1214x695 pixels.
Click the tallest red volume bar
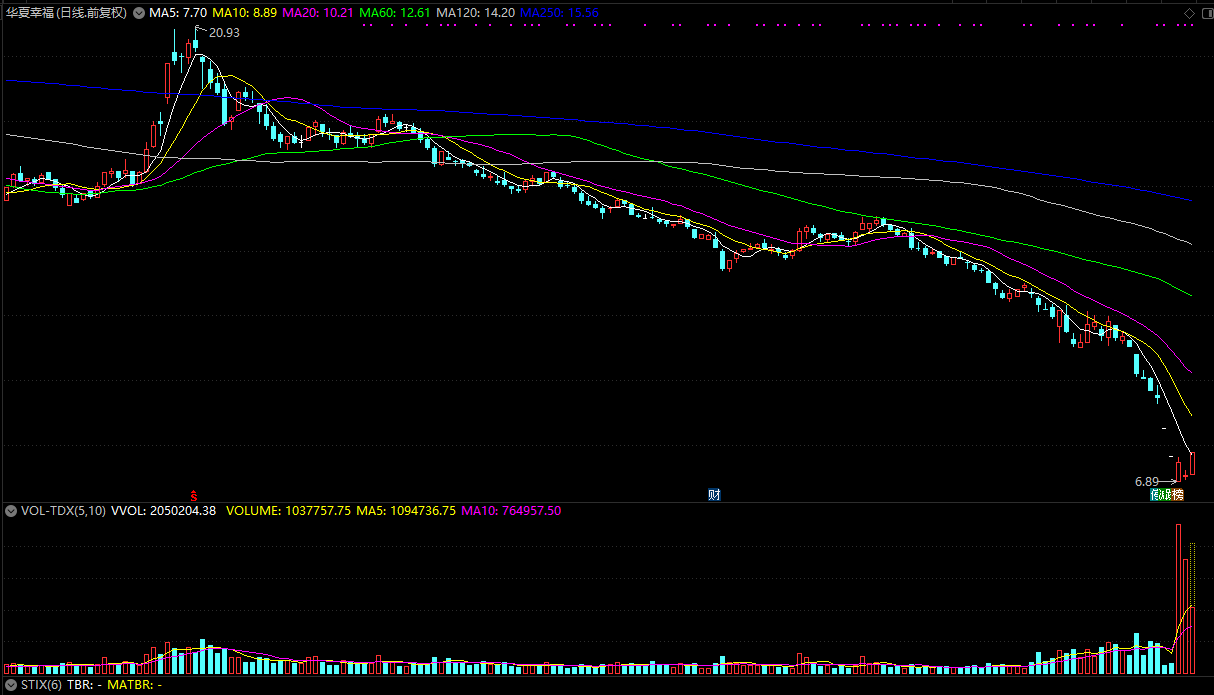(1179, 598)
